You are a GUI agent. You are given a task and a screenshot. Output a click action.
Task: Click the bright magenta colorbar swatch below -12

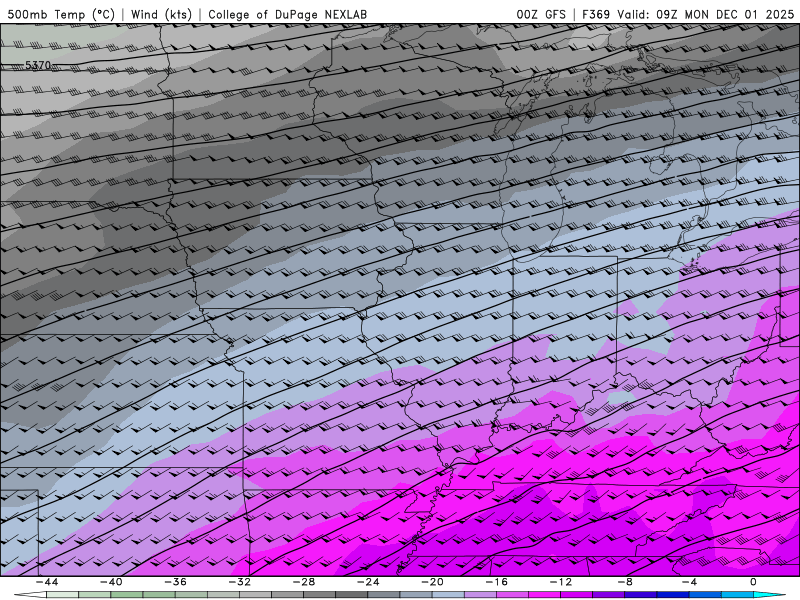tap(544, 595)
